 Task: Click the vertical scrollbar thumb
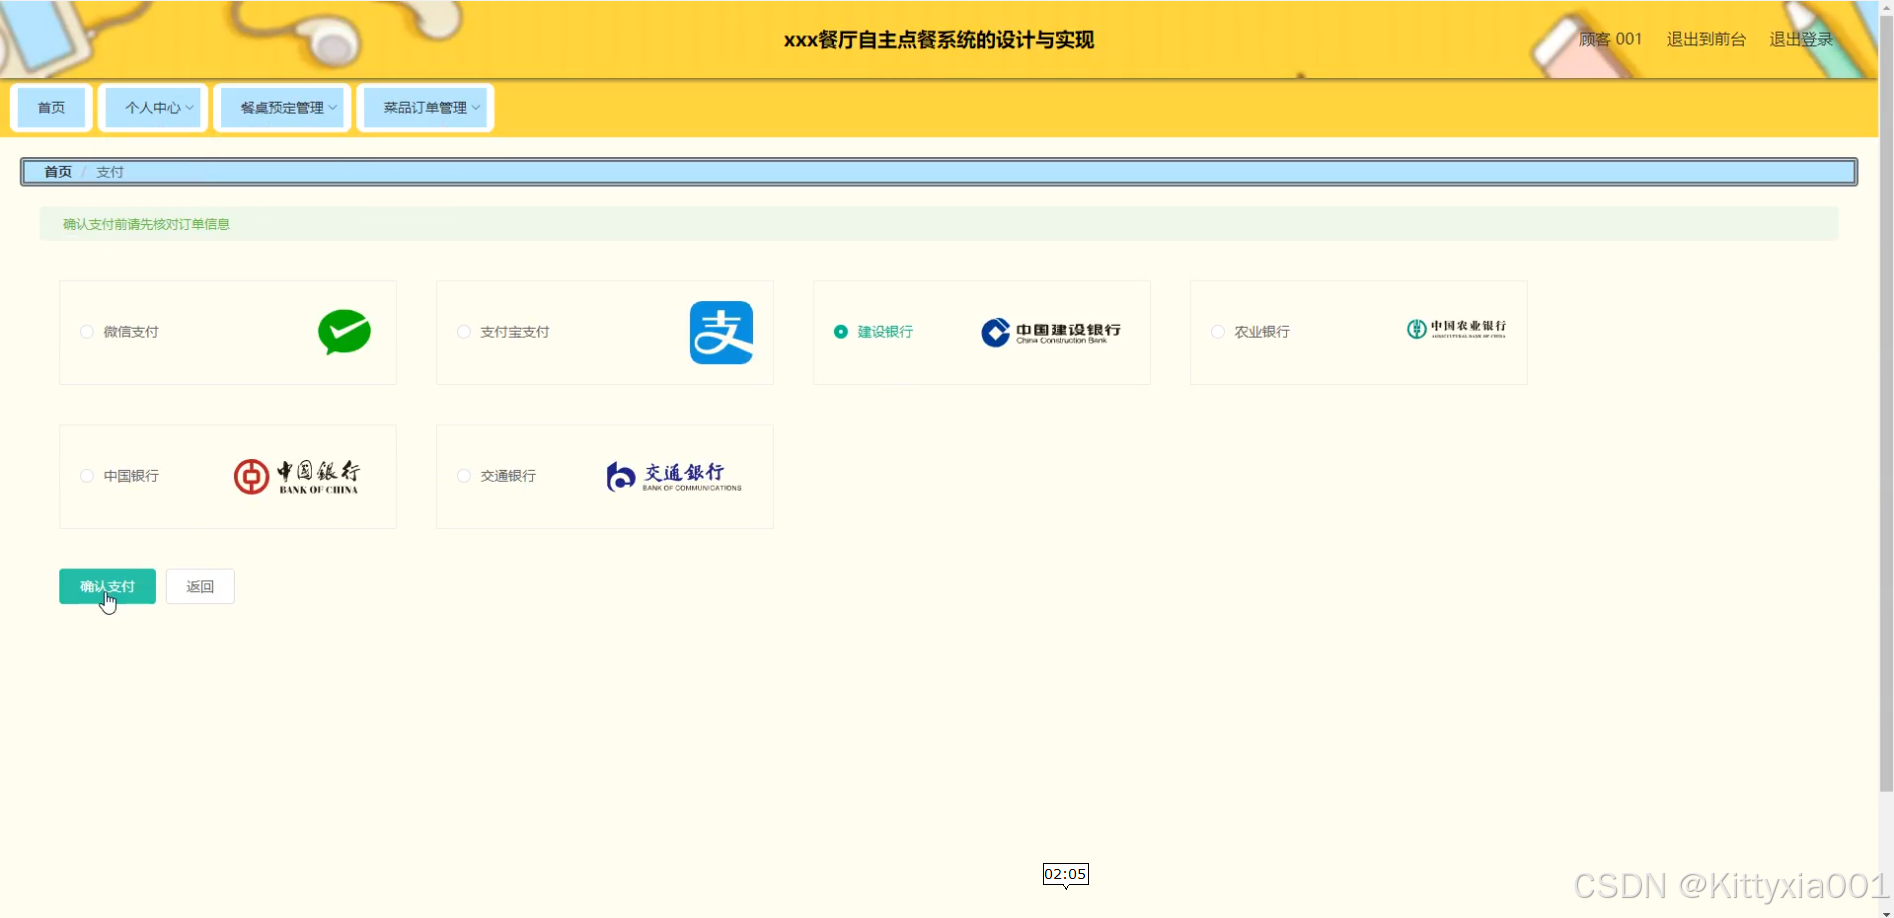point(1886,402)
